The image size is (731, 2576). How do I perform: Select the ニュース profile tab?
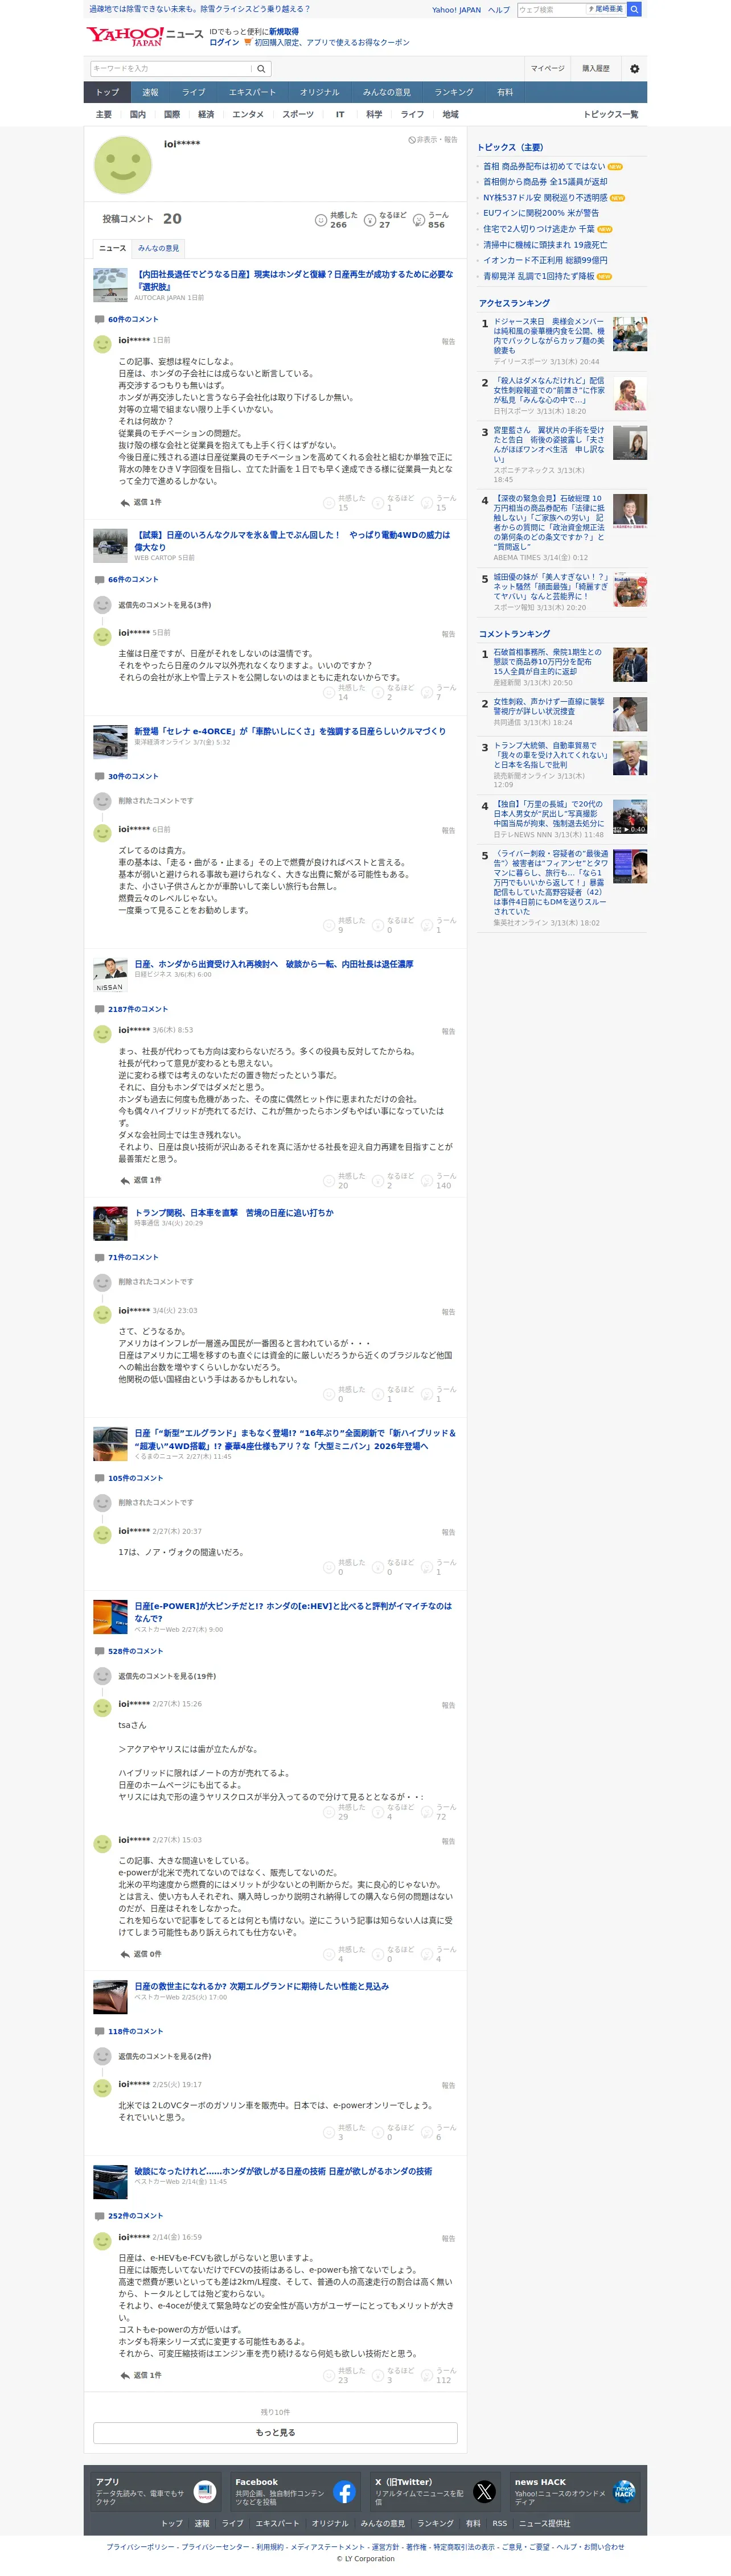[x=113, y=248]
